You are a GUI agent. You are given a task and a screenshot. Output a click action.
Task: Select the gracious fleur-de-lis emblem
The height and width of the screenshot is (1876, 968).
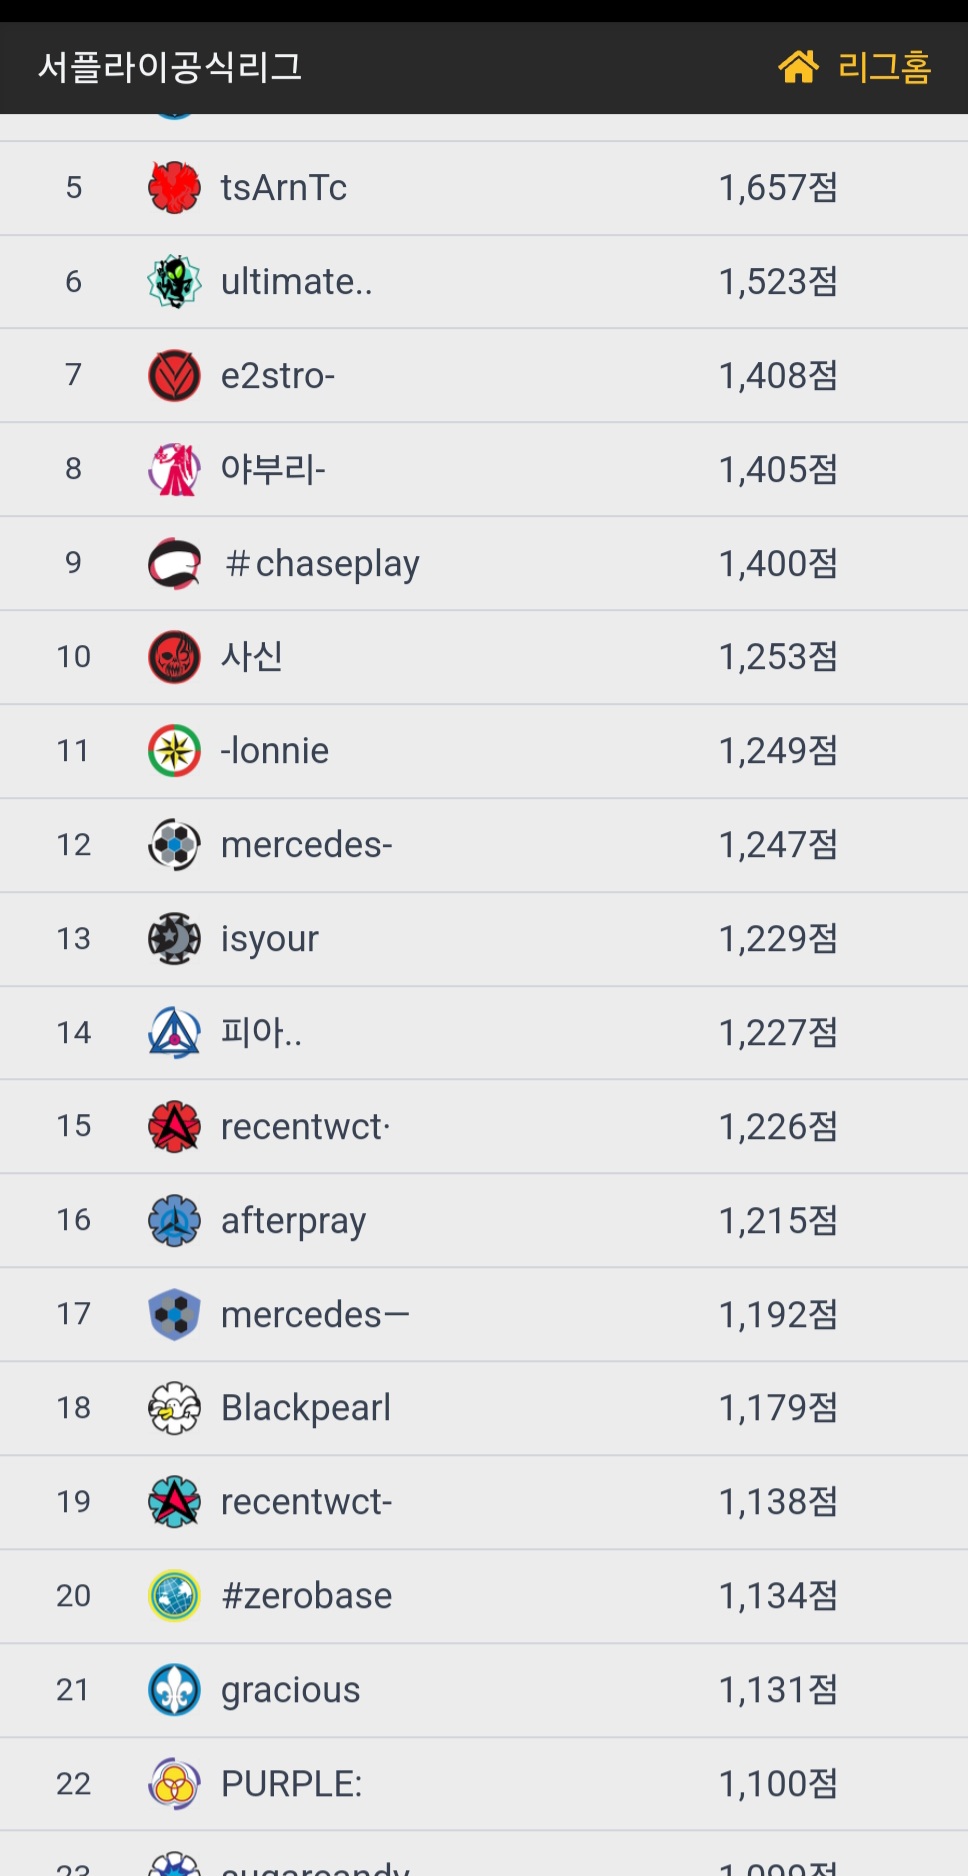click(174, 1690)
